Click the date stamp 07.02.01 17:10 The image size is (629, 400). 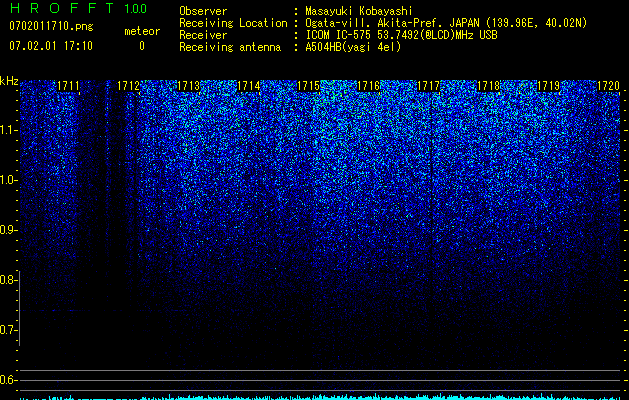point(51,46)
